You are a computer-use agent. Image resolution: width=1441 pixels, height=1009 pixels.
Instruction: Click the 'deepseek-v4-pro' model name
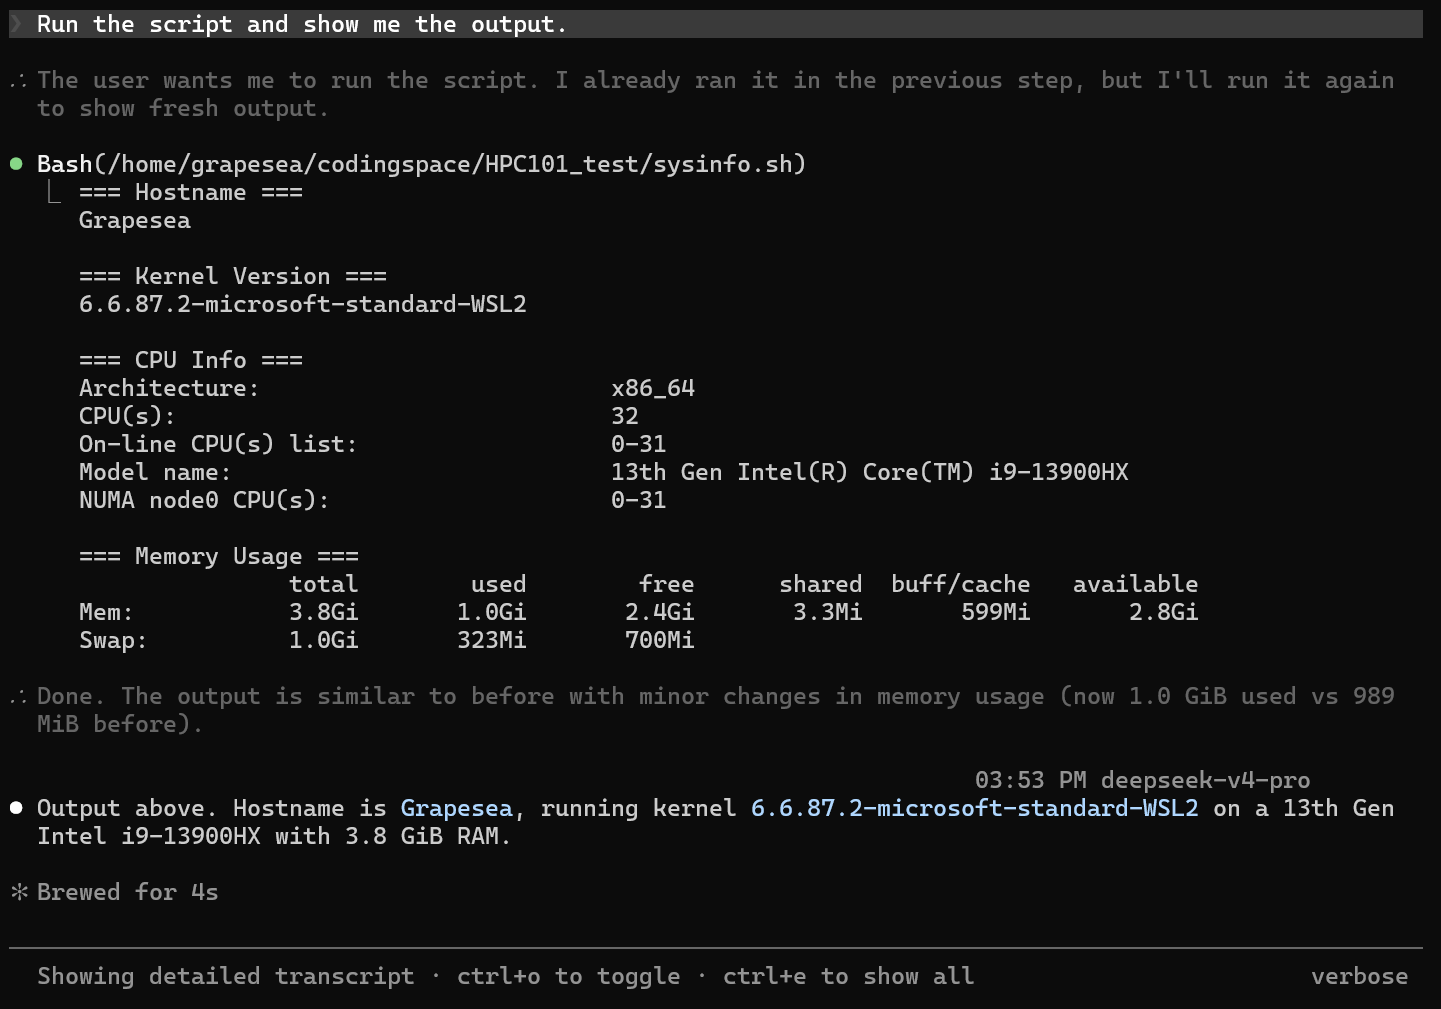1206,780
